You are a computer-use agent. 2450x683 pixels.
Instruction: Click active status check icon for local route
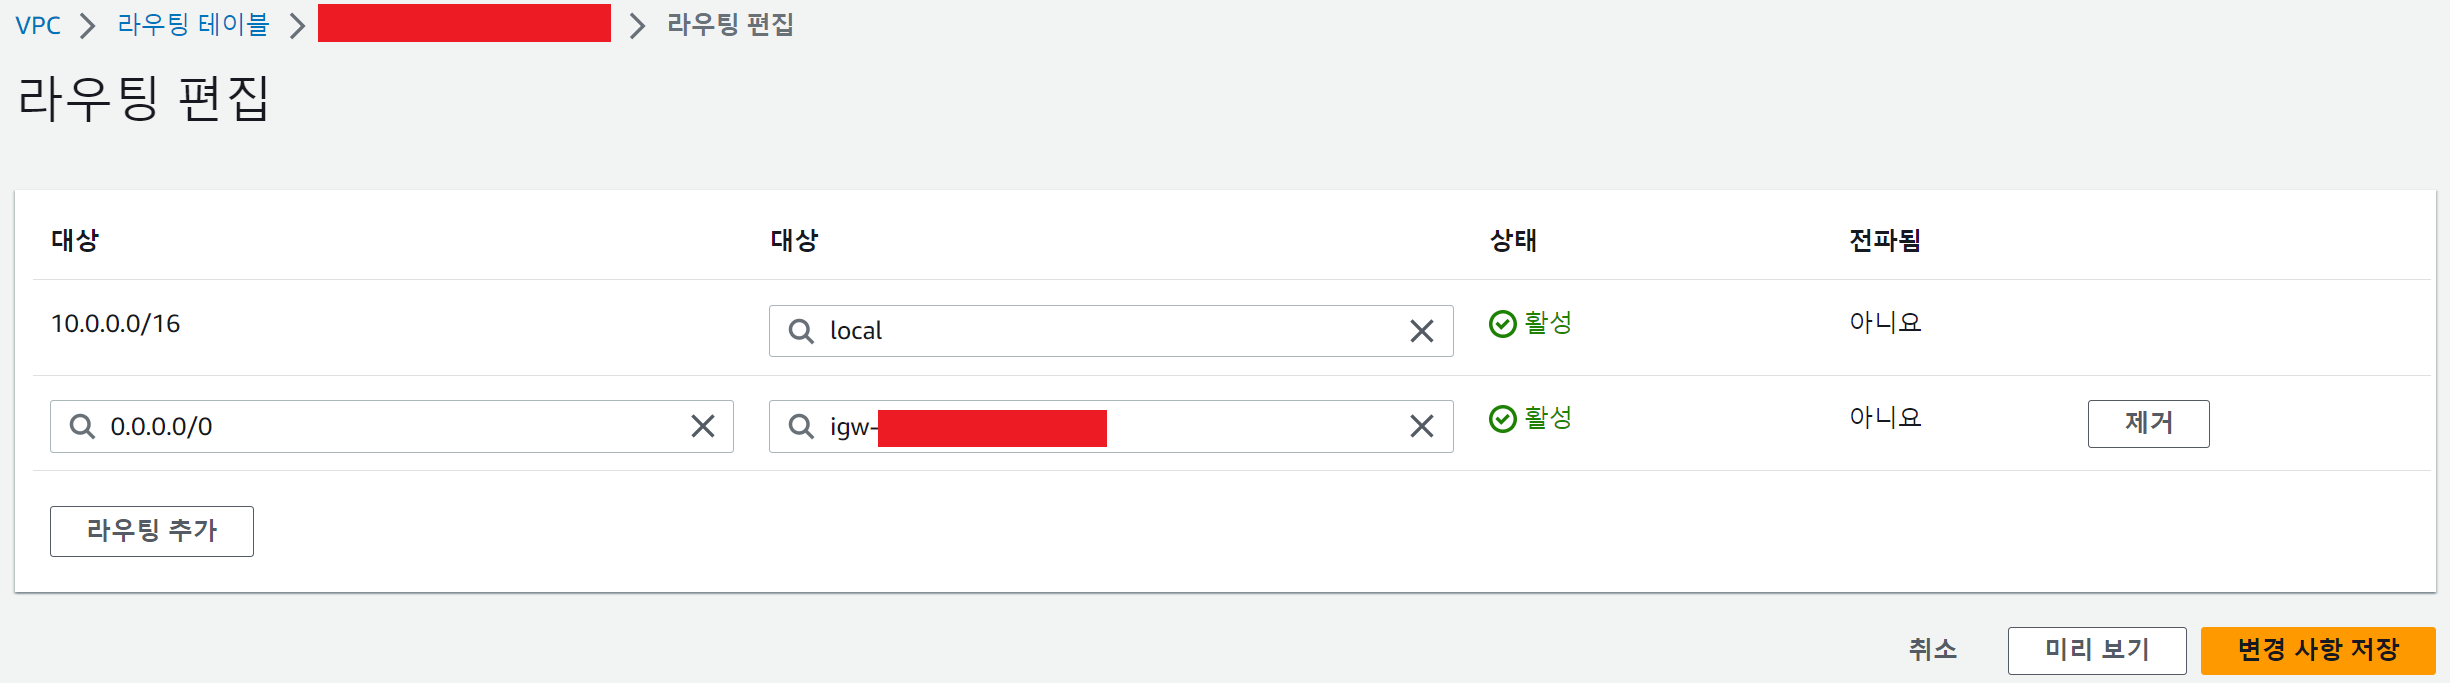click(x=1502, y=324)
